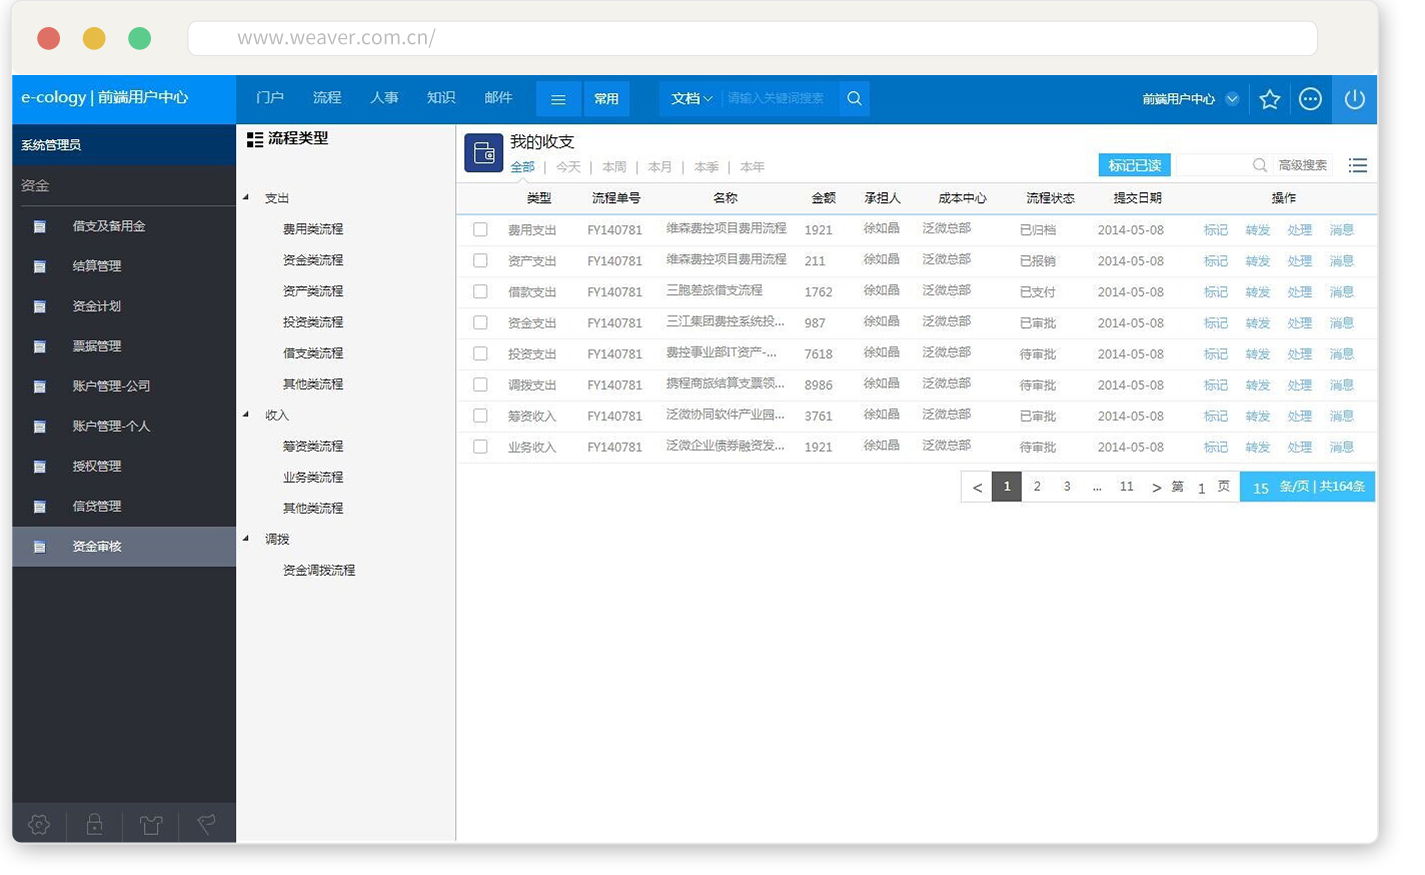1425x875 pixels.
Task: Open the 文档 search type dropdown
Action: pos(691,98)
